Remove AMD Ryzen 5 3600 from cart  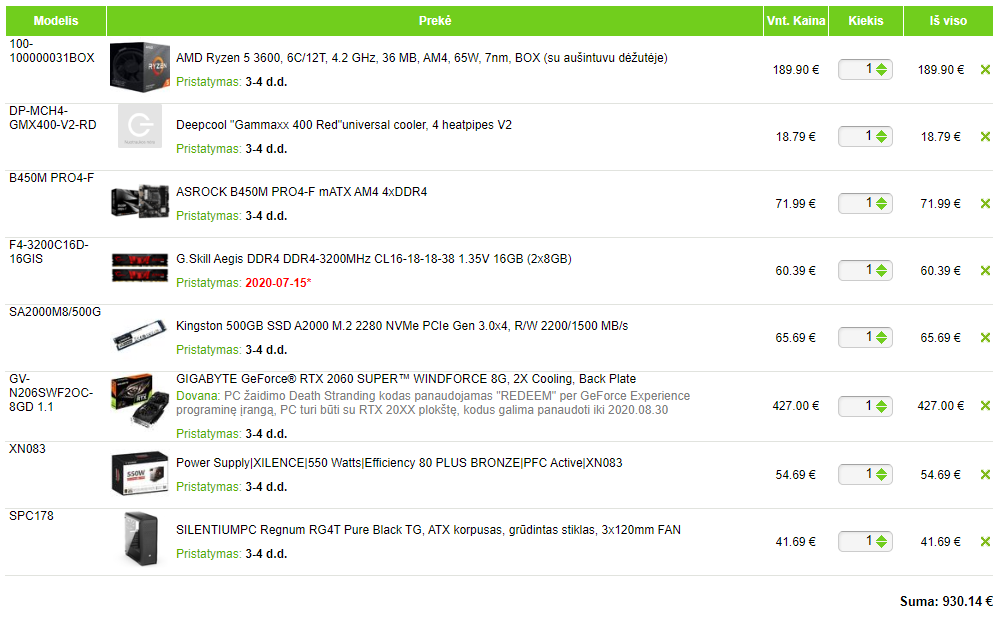985,70
